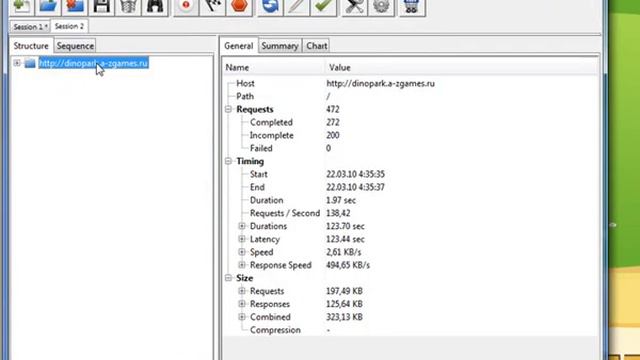
Task: Switch to the Session 1 tab
Action: (30, 27)
